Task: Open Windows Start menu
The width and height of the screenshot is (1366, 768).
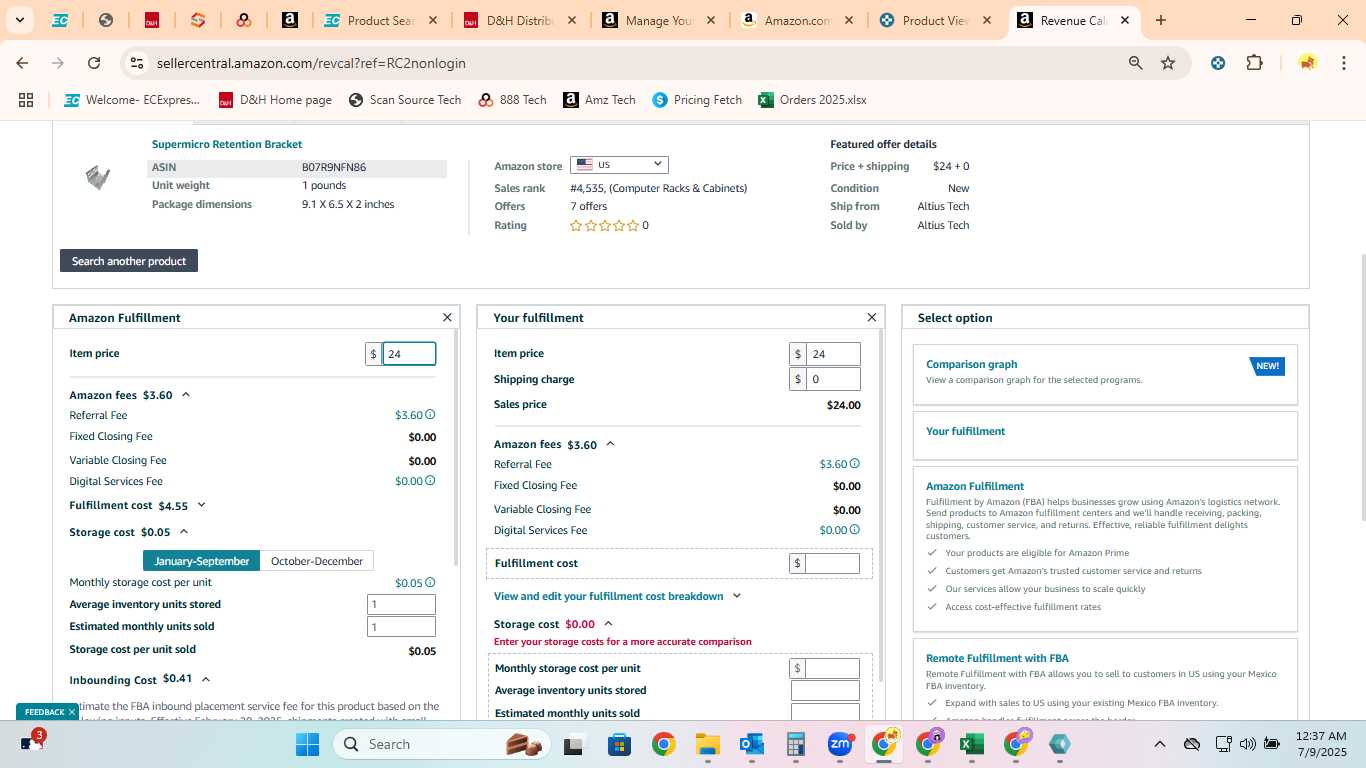Action: [307, 744]
